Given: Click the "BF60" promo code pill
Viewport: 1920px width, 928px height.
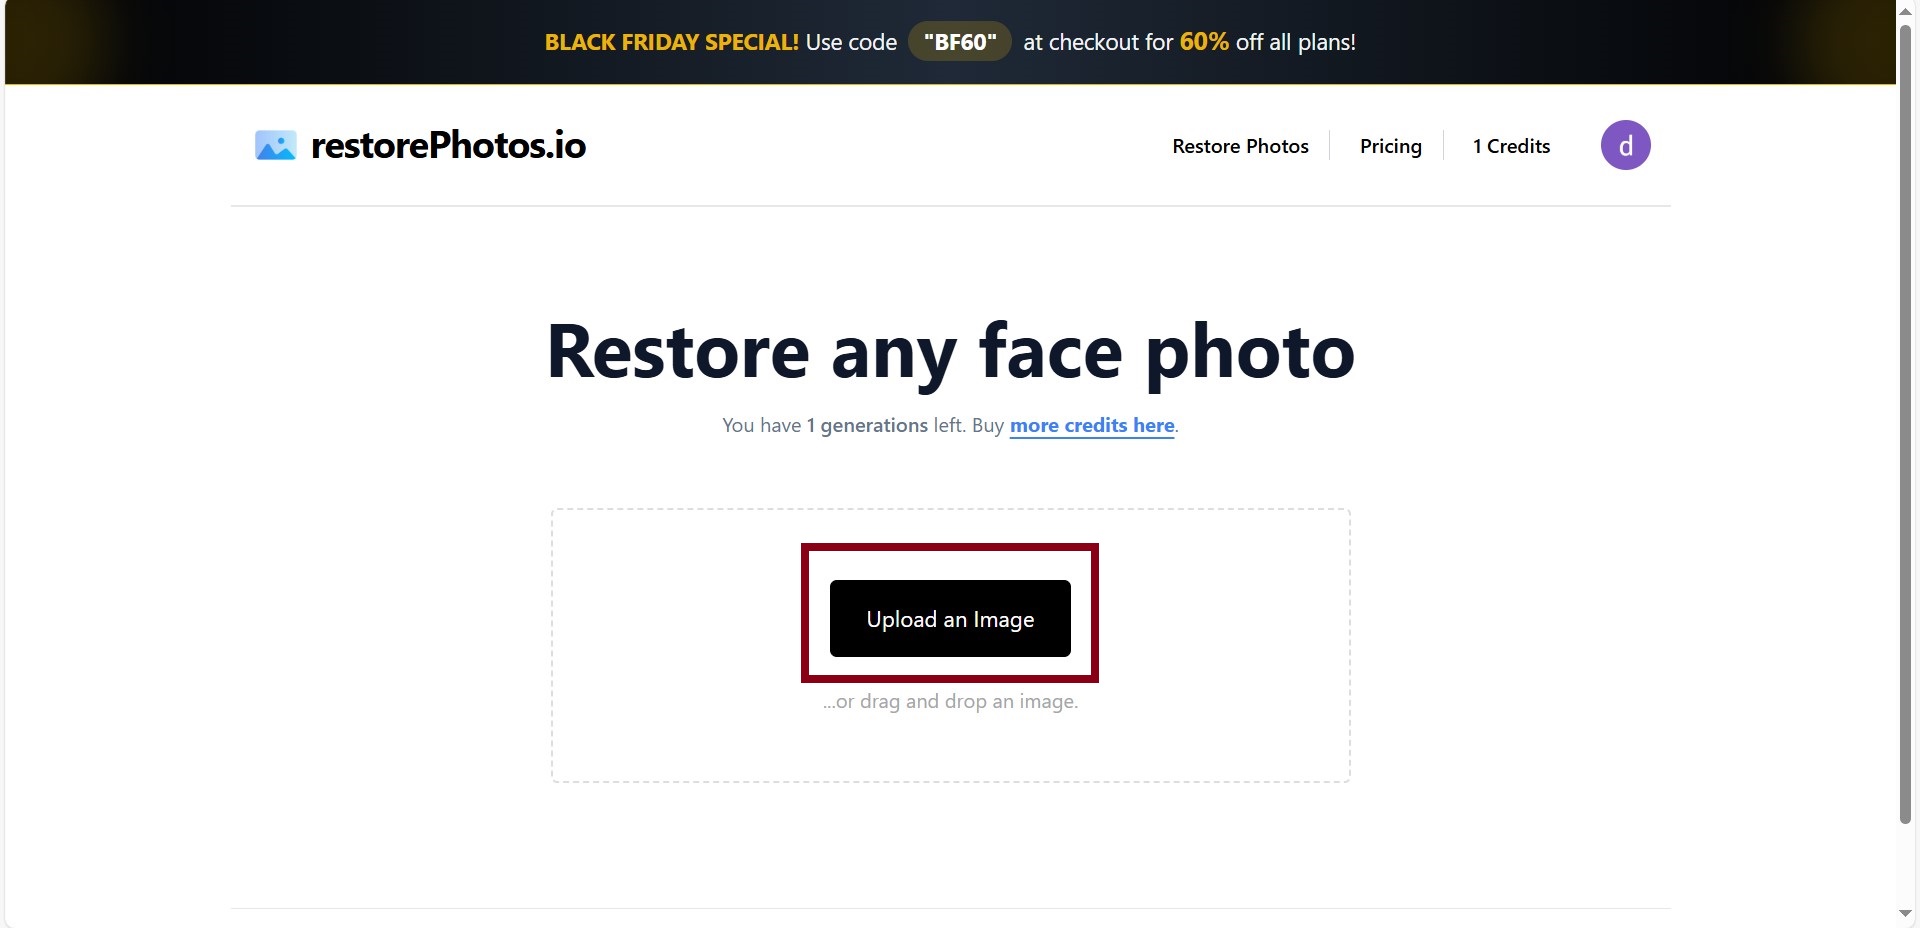Looking at the screenshot, I should [x=960, y=42].
